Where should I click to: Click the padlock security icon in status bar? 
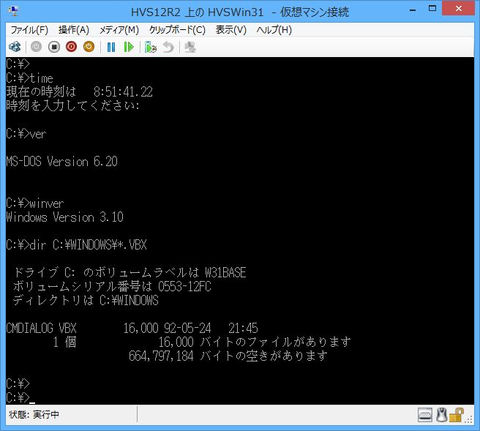pos(456,415)
